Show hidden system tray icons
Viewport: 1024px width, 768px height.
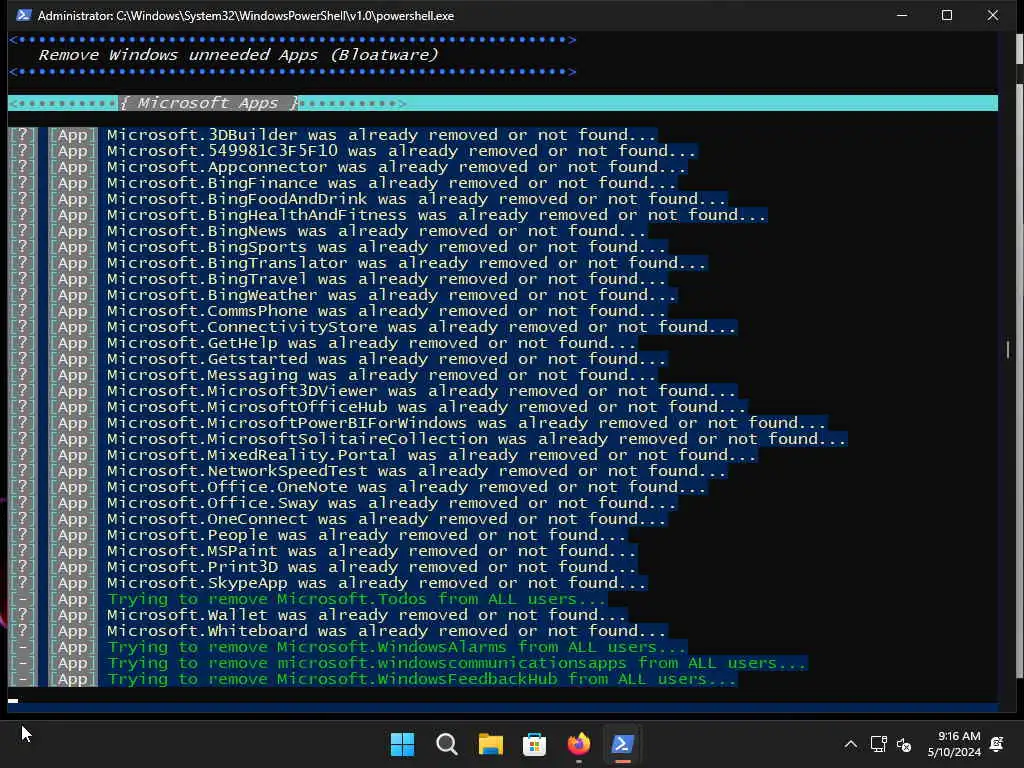pos(850,744)
